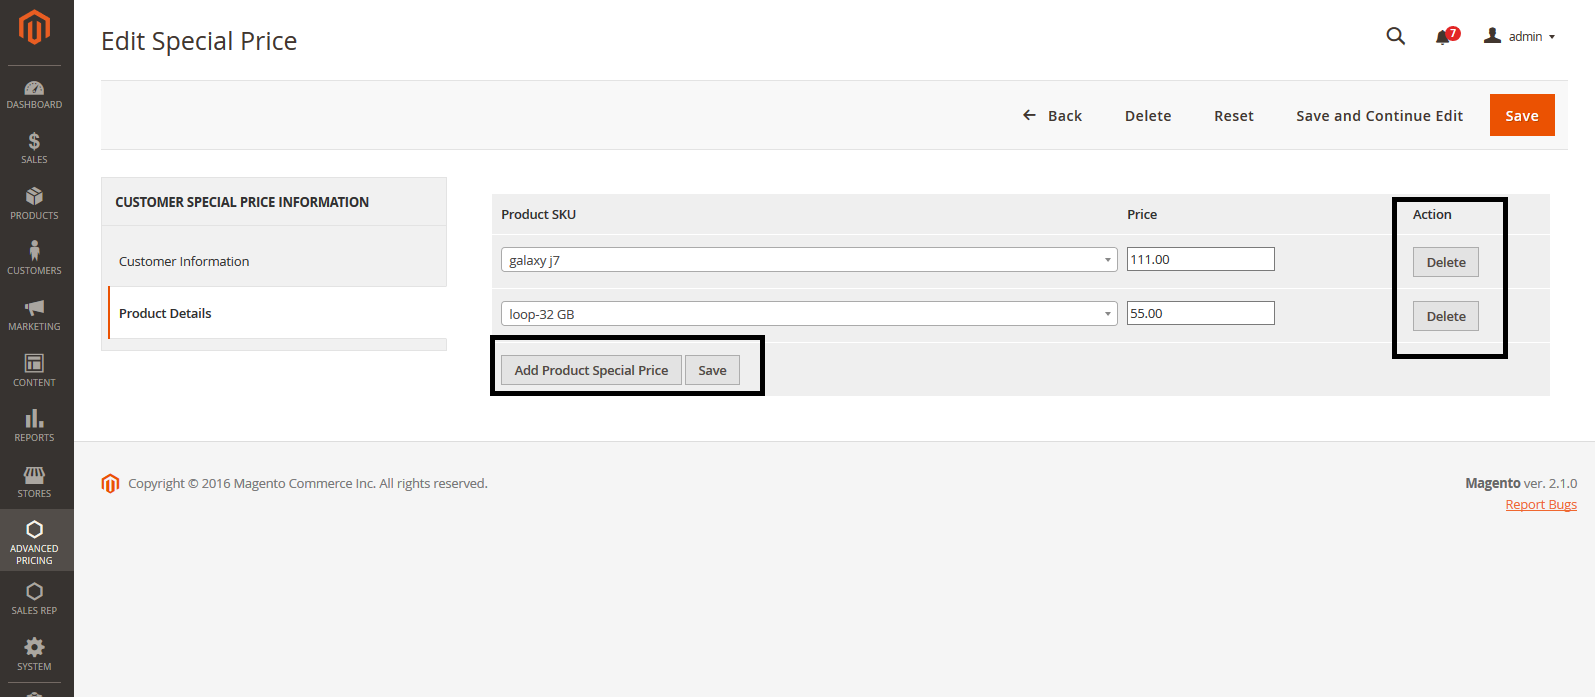Click the orange Save button
The width and height of the screenshot is (1595, 697).
point(1522,115)
